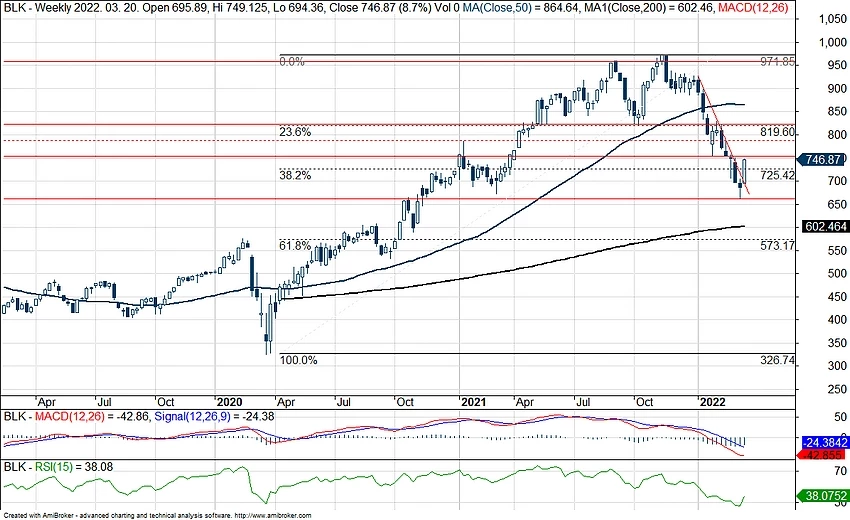Click the Signal(12,26,9) = -24.38 label
Screen dimensions: 850x520
[214, 416]
